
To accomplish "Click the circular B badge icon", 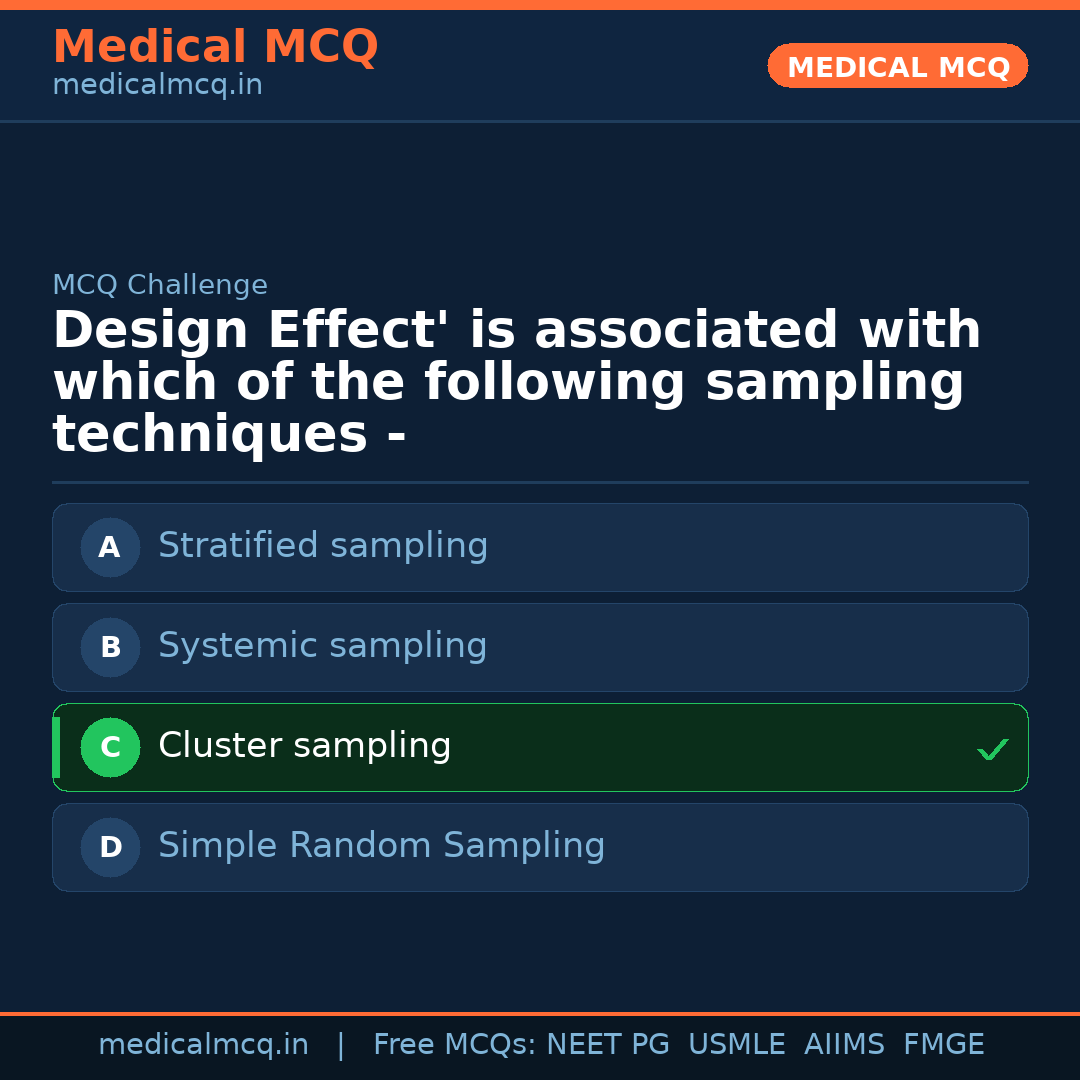I will (x=110, y=647).
